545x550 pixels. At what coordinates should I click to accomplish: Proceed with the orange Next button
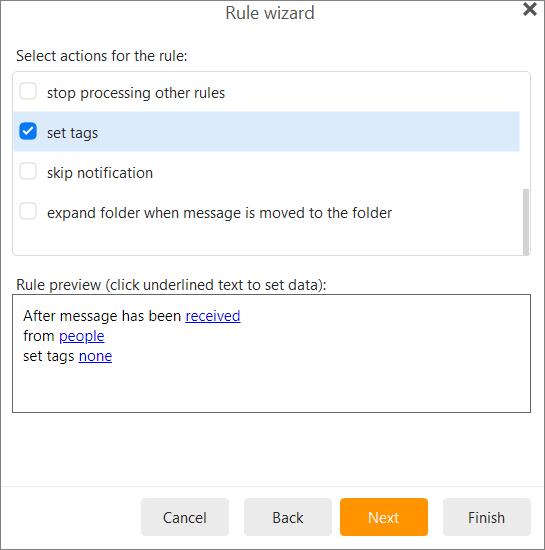[x=384, y=517]
